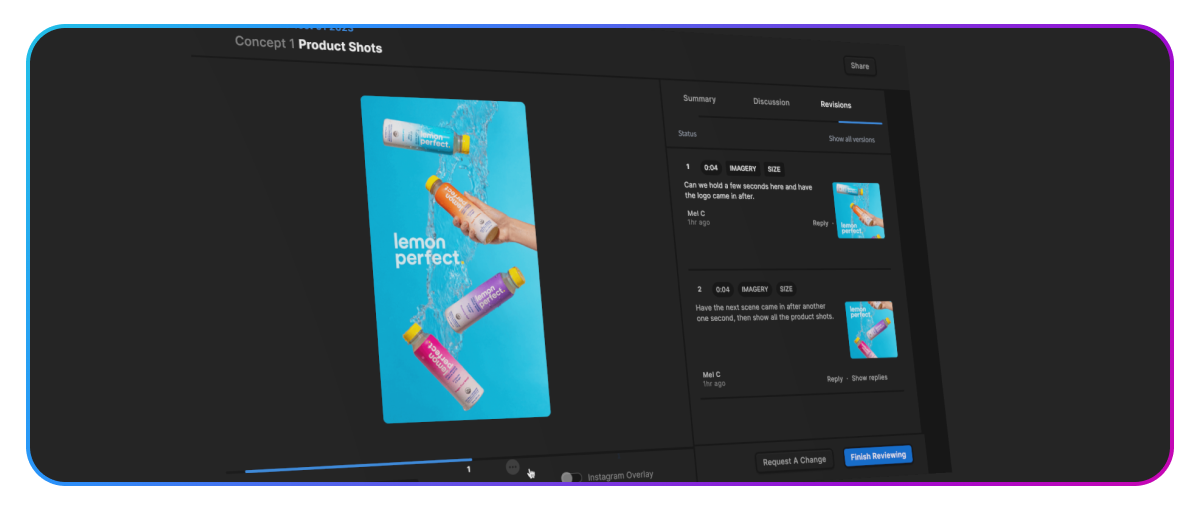The image size is (1200, 512).
Task: Open the second comment's thumbnail image
Action: point(870,330)
